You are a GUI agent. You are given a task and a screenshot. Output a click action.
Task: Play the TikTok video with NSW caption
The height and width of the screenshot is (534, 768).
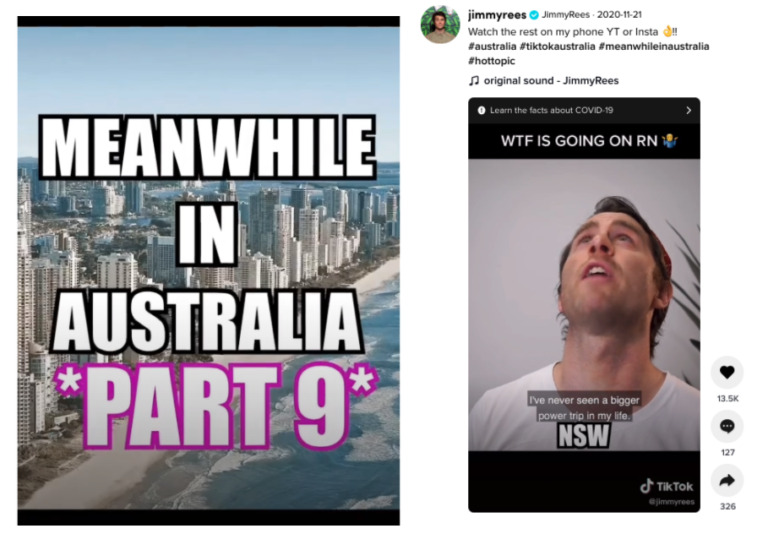click(x=584, y=304)
